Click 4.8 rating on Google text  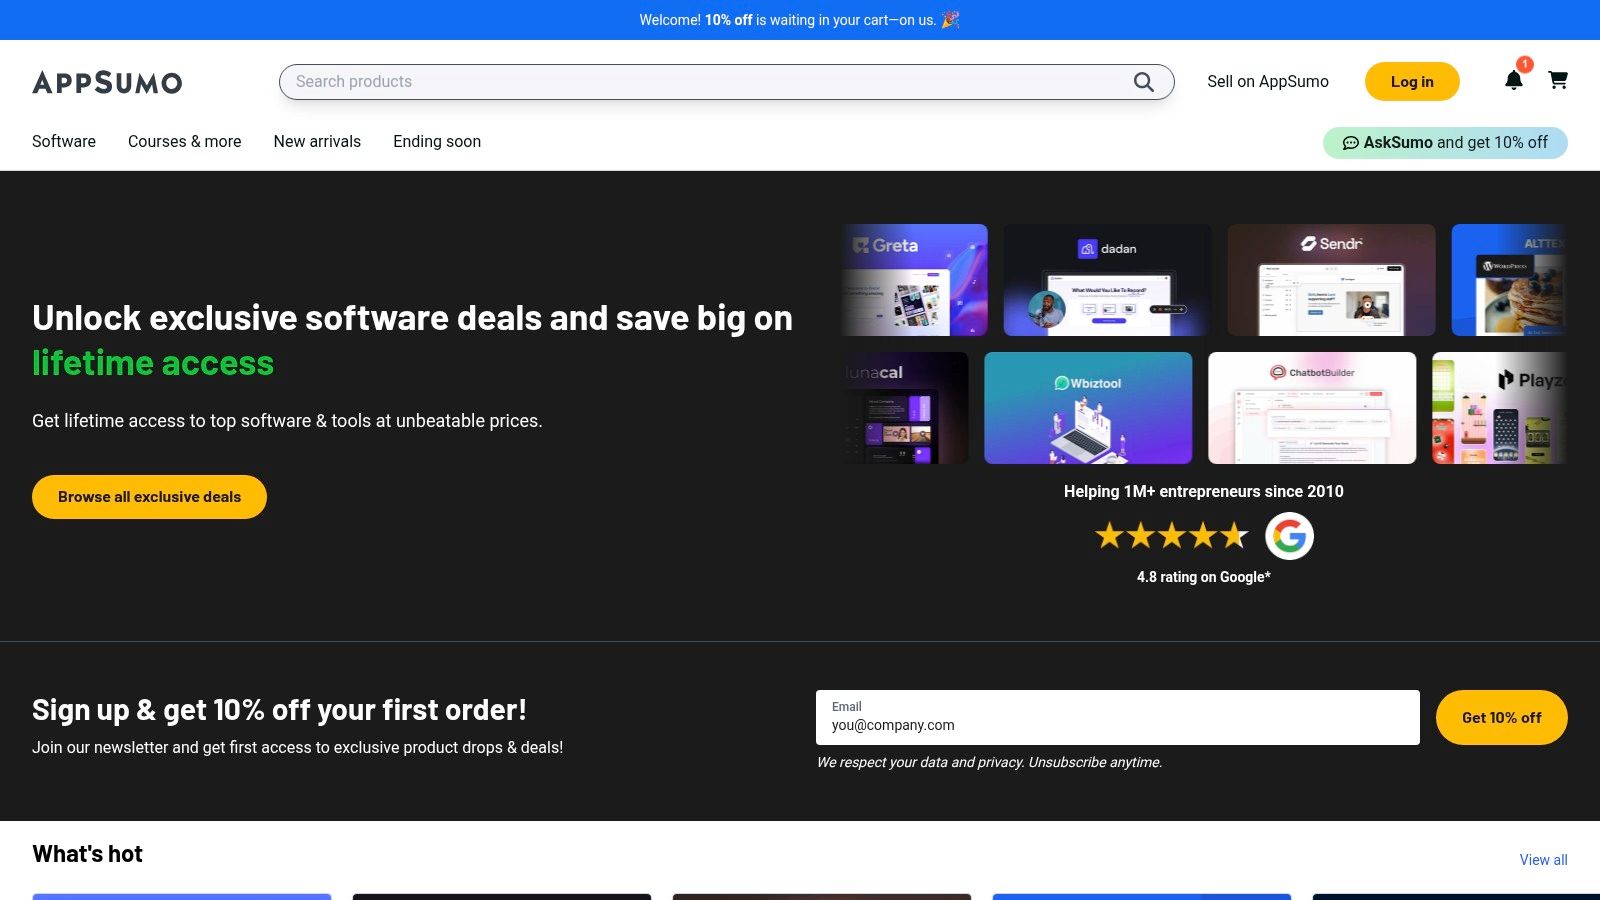click(x=1203, y=577)
